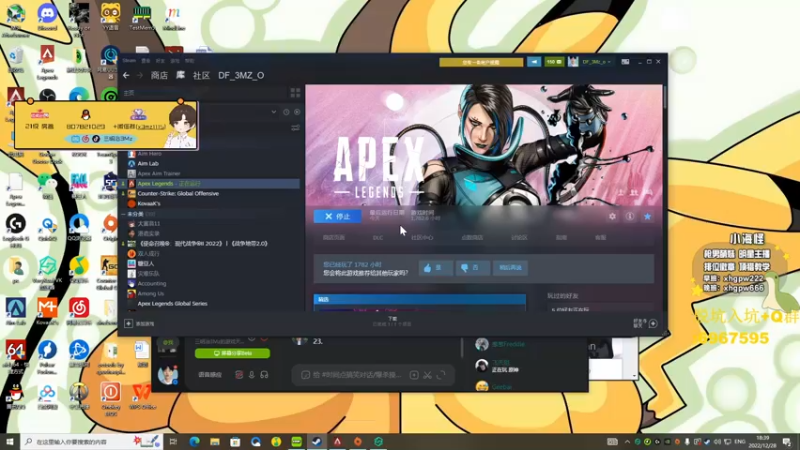Open File Explorer from the taskbar
Image resolution: width=800 pixels, height=450 pixels.
[215, 441]
